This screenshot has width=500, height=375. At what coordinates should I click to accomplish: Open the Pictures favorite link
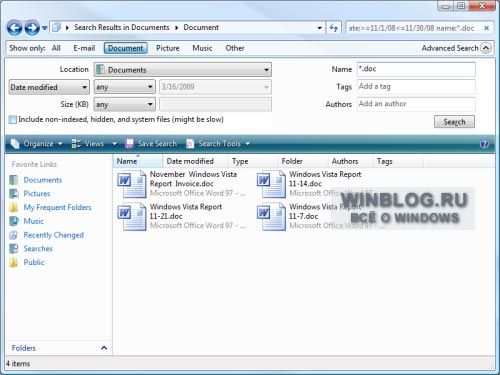pyautogui.click(x=37, y=194)
